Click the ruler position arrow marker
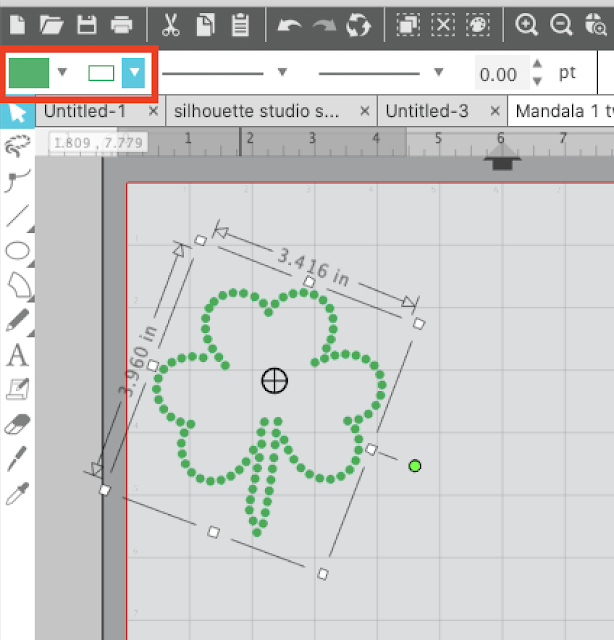Viewport: 614px width, 640px height. 502,157
